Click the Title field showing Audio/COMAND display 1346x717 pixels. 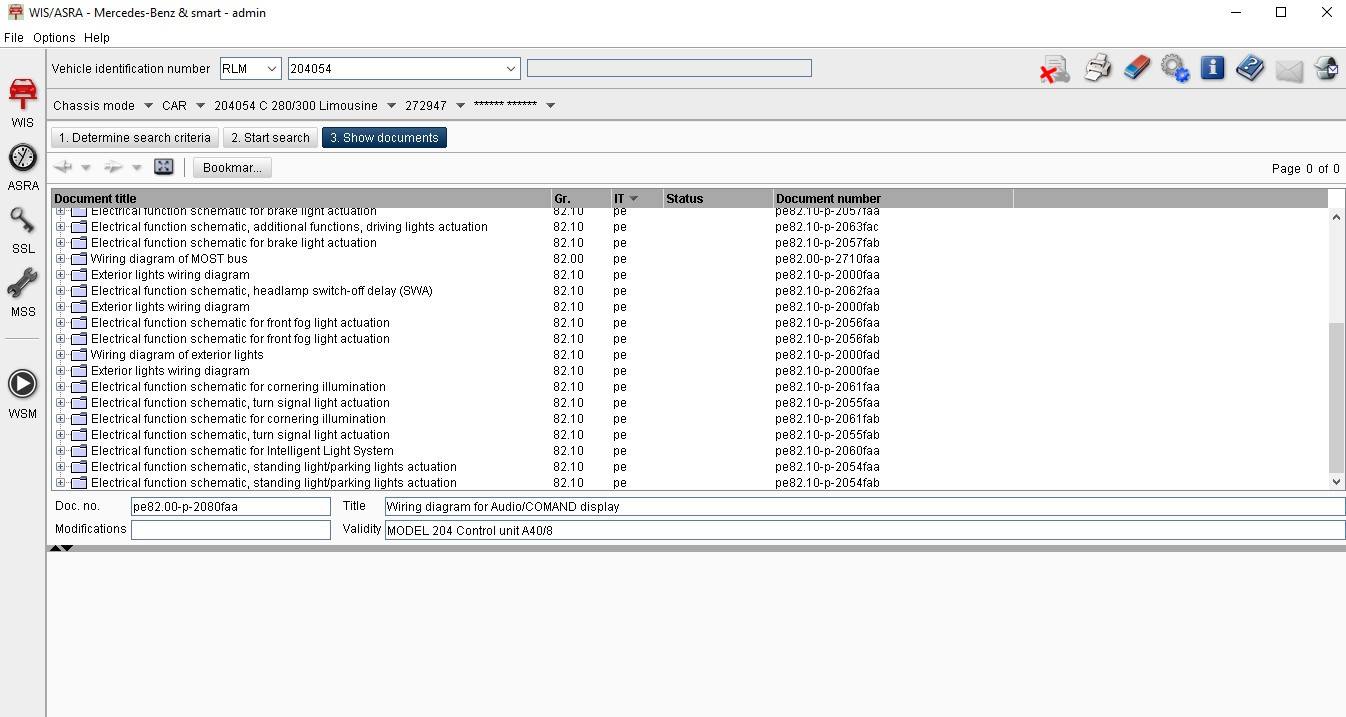click(x=865, y=507)
